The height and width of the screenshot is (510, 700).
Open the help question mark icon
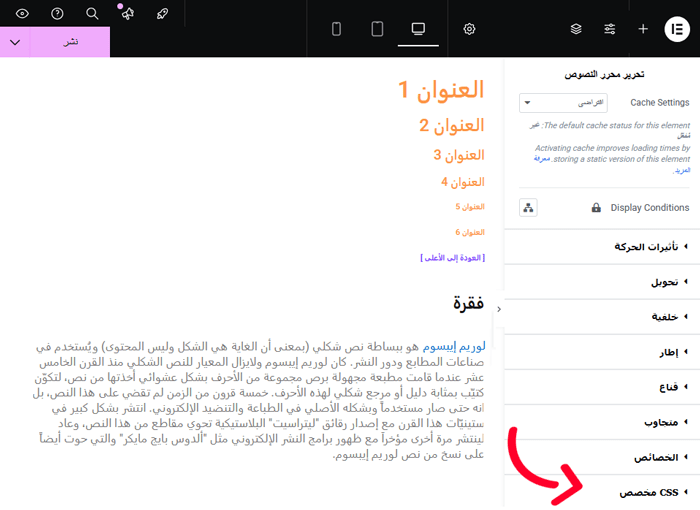point(57,14)
